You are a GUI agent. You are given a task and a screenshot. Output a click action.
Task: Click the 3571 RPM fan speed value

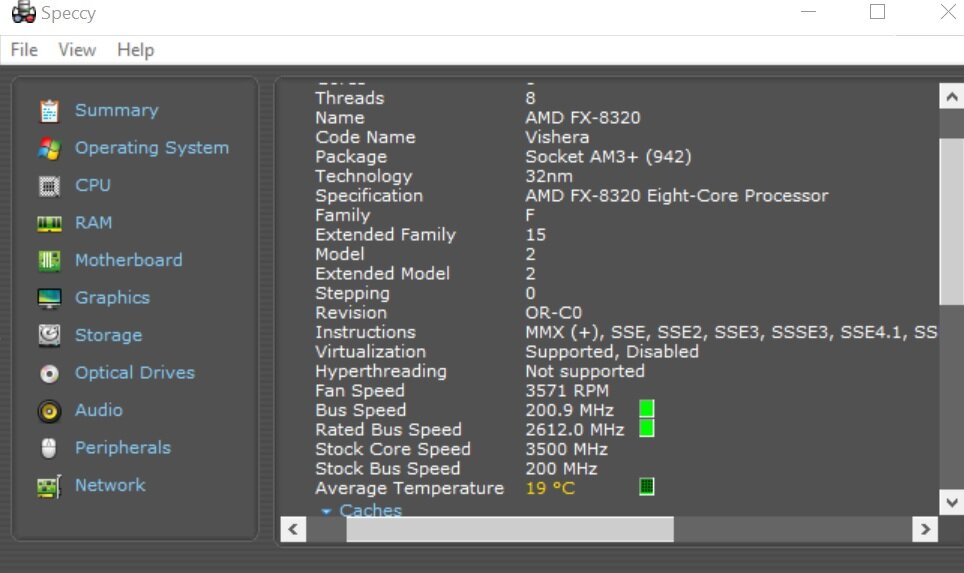pyautogui.click(x=567, y=391)
